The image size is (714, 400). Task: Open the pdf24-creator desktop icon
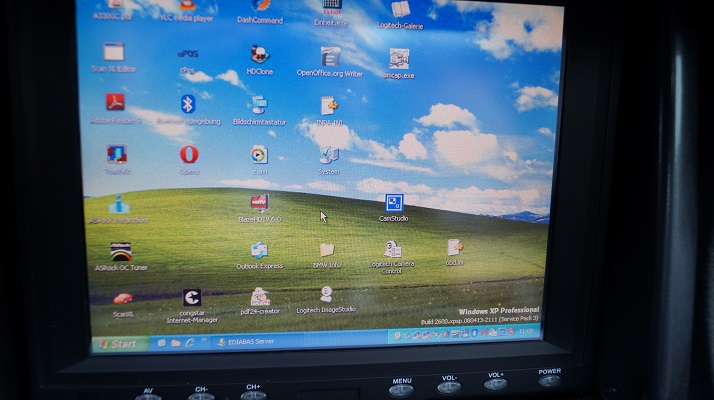pos(260,298)
